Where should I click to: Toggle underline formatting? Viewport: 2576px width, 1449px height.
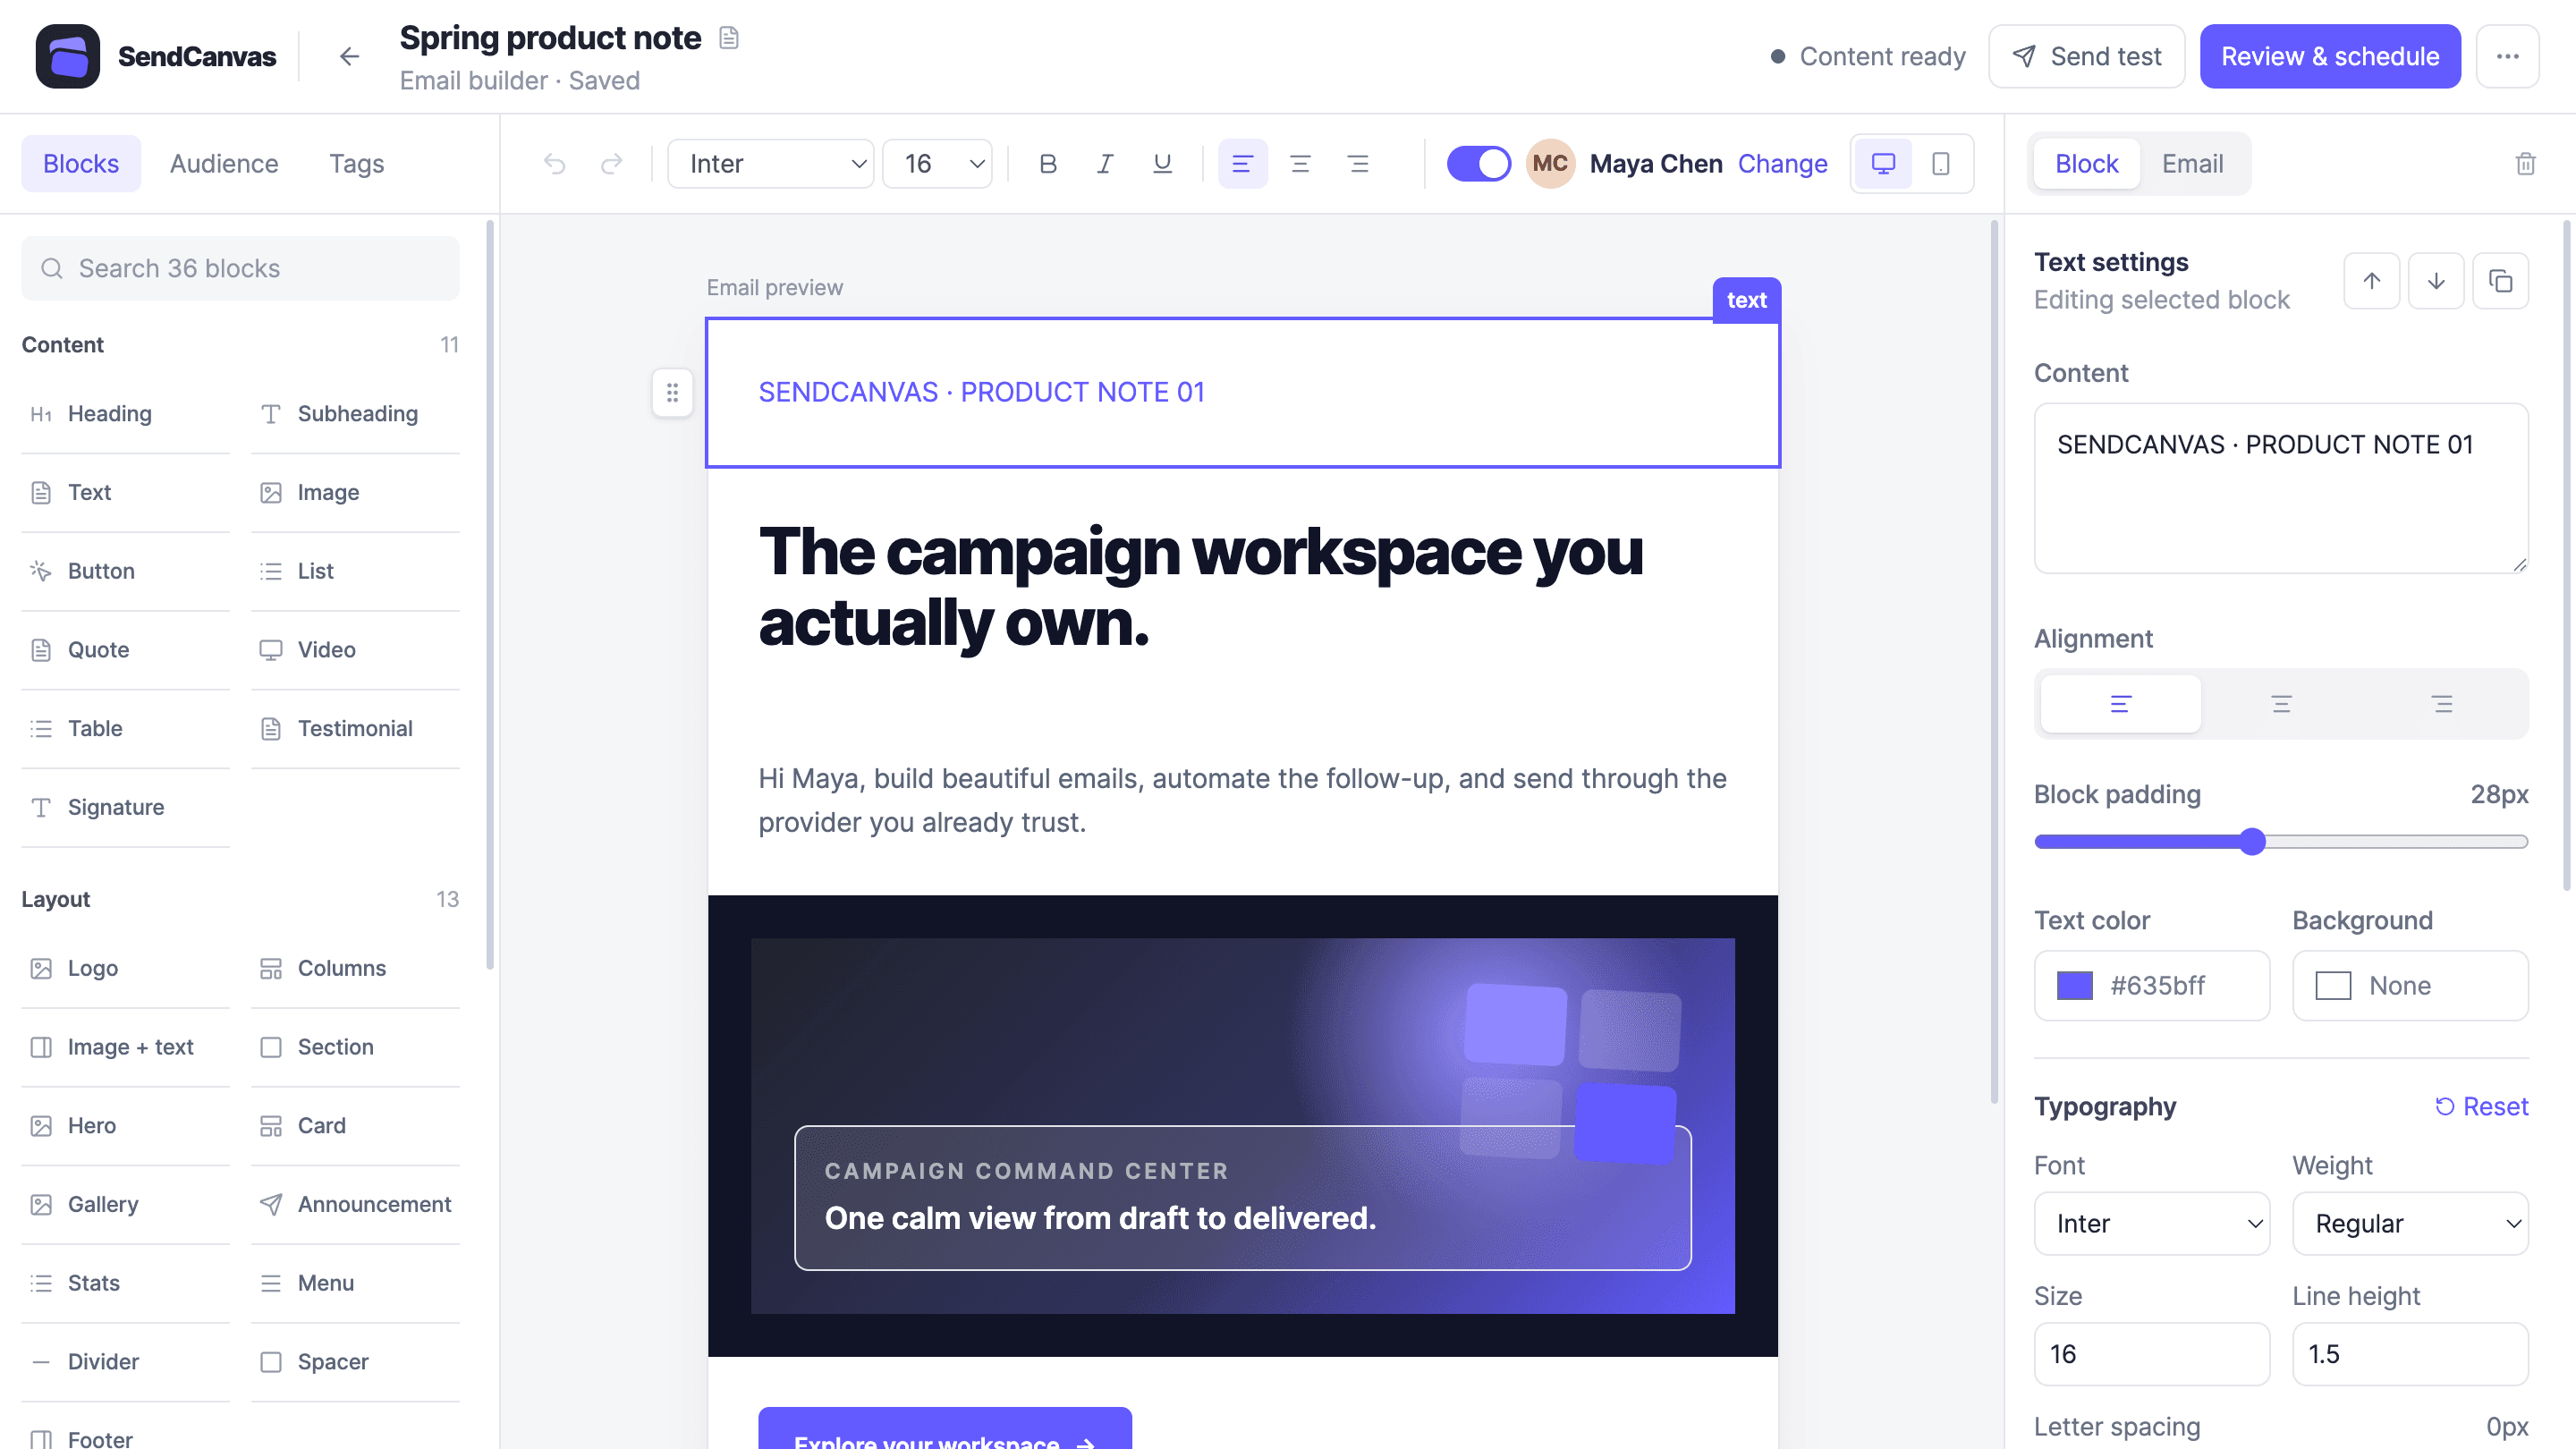point(1162,163)
